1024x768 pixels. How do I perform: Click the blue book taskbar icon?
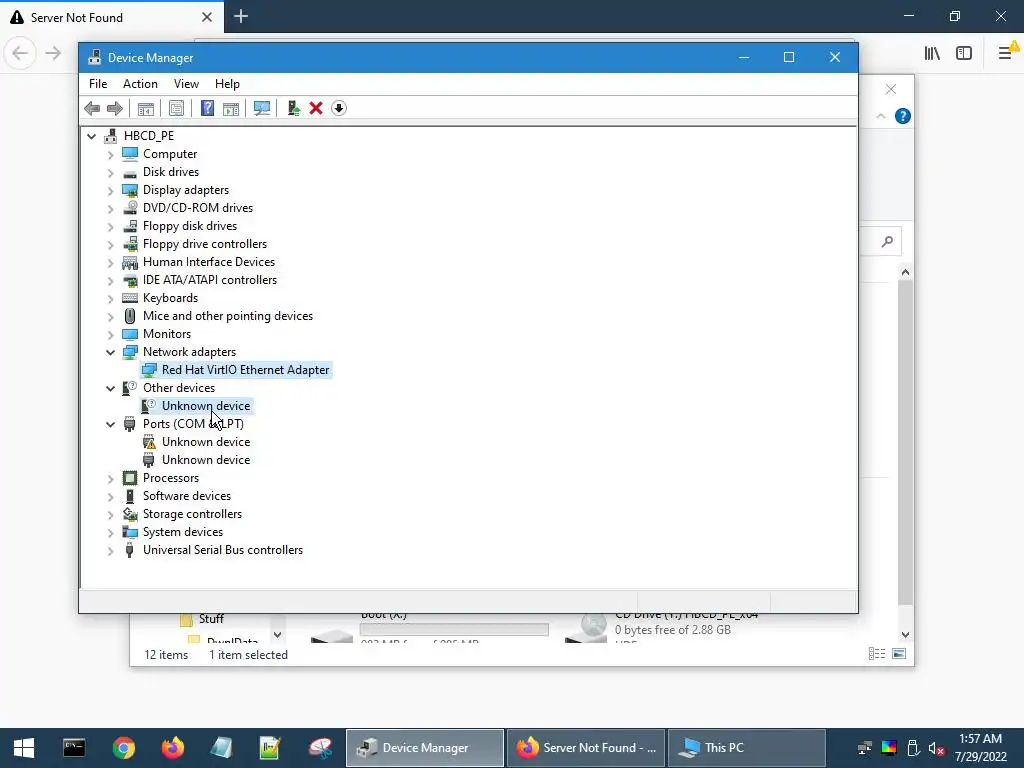tap(221, 748)
